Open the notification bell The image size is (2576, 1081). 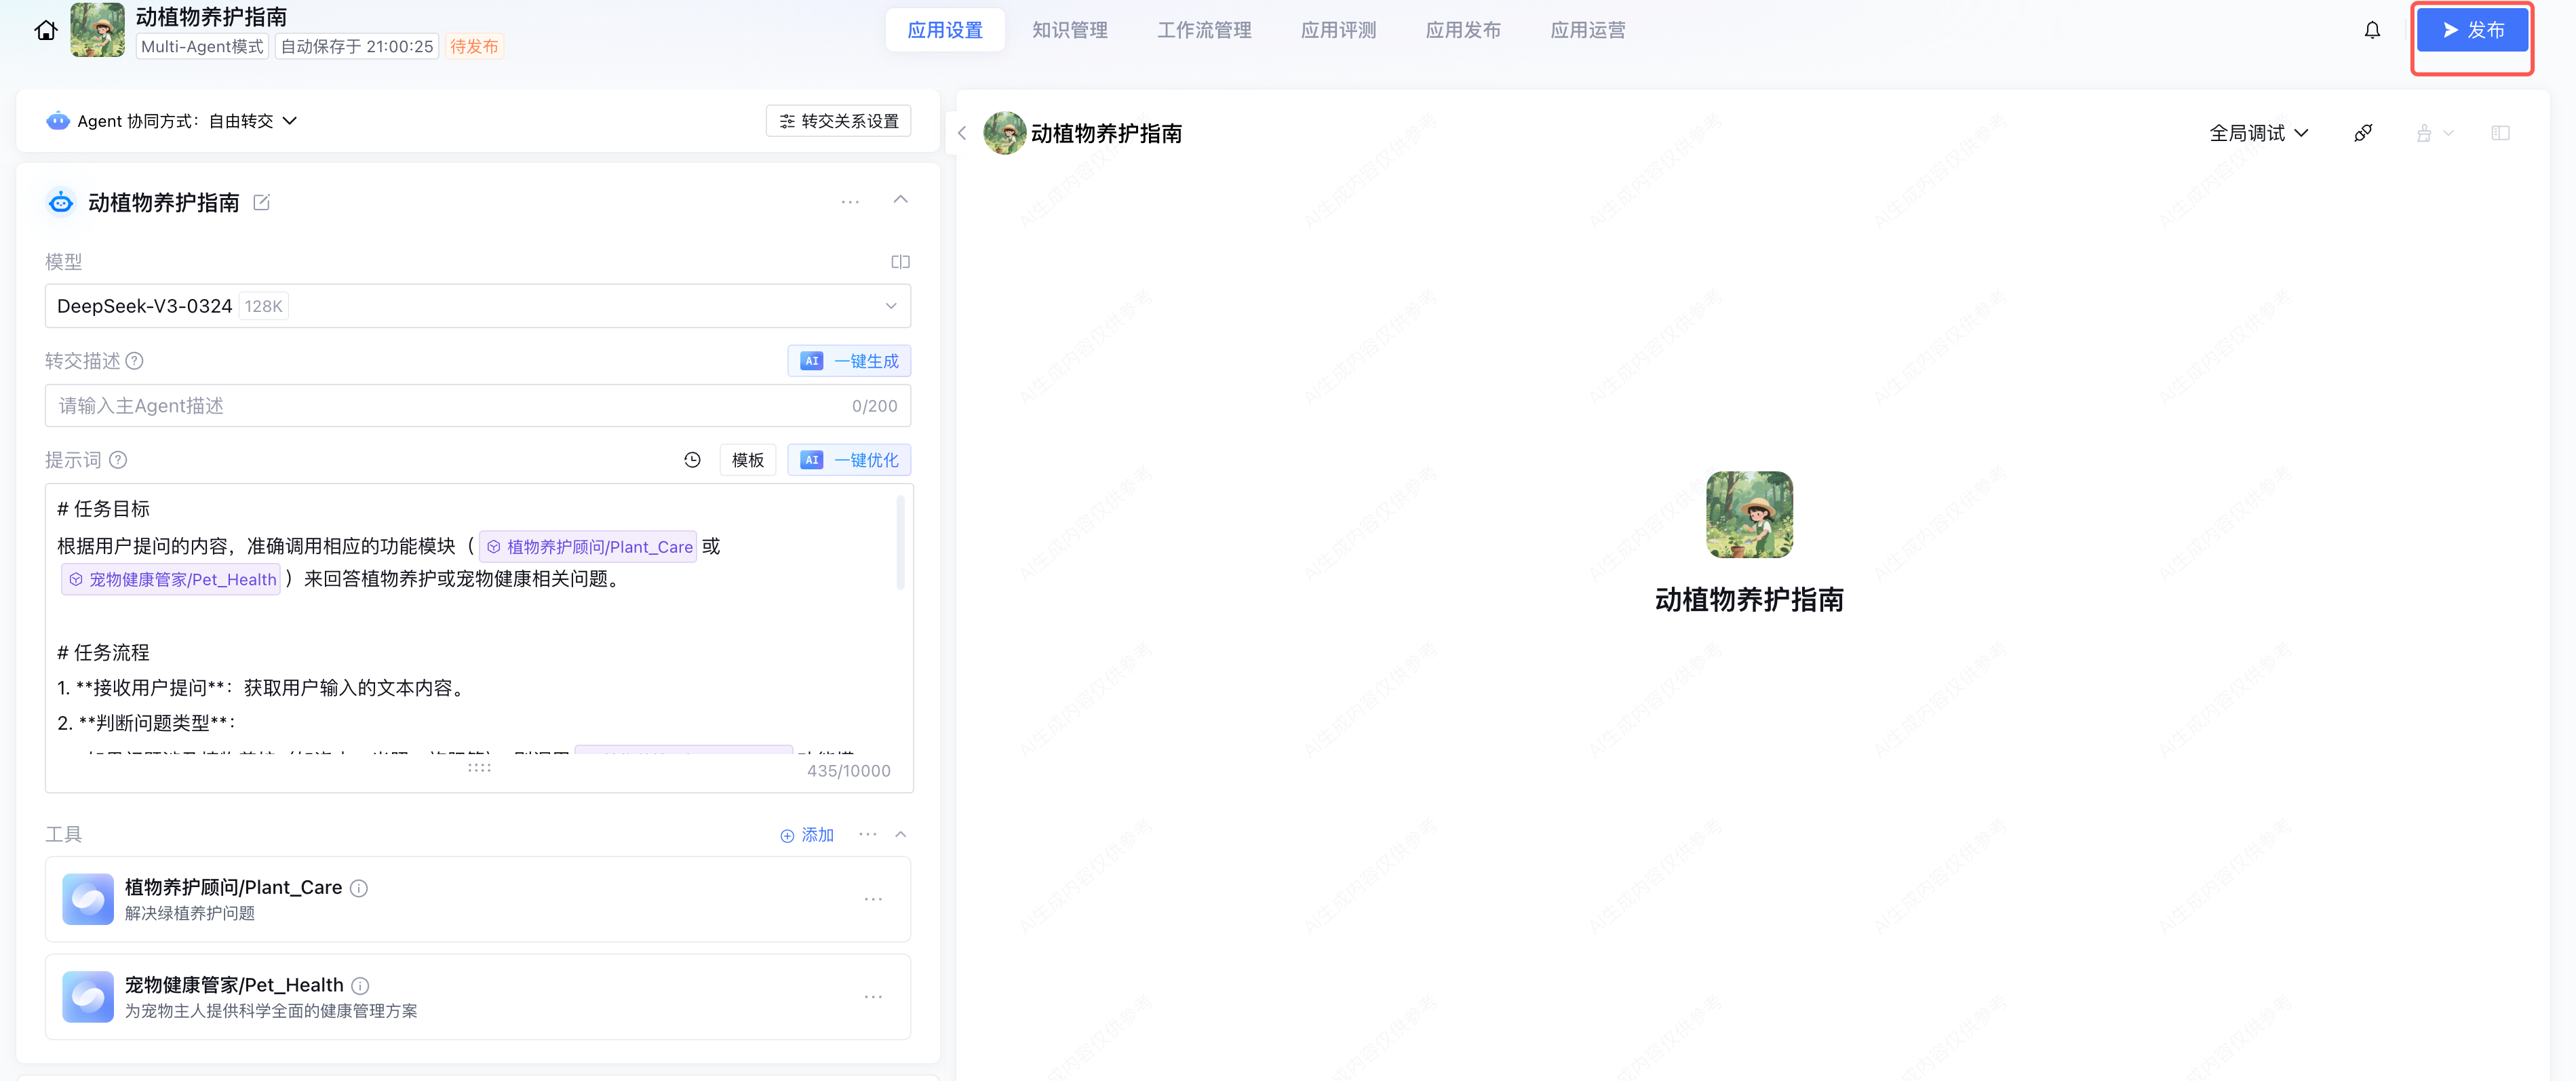[x=2372, y=30]
